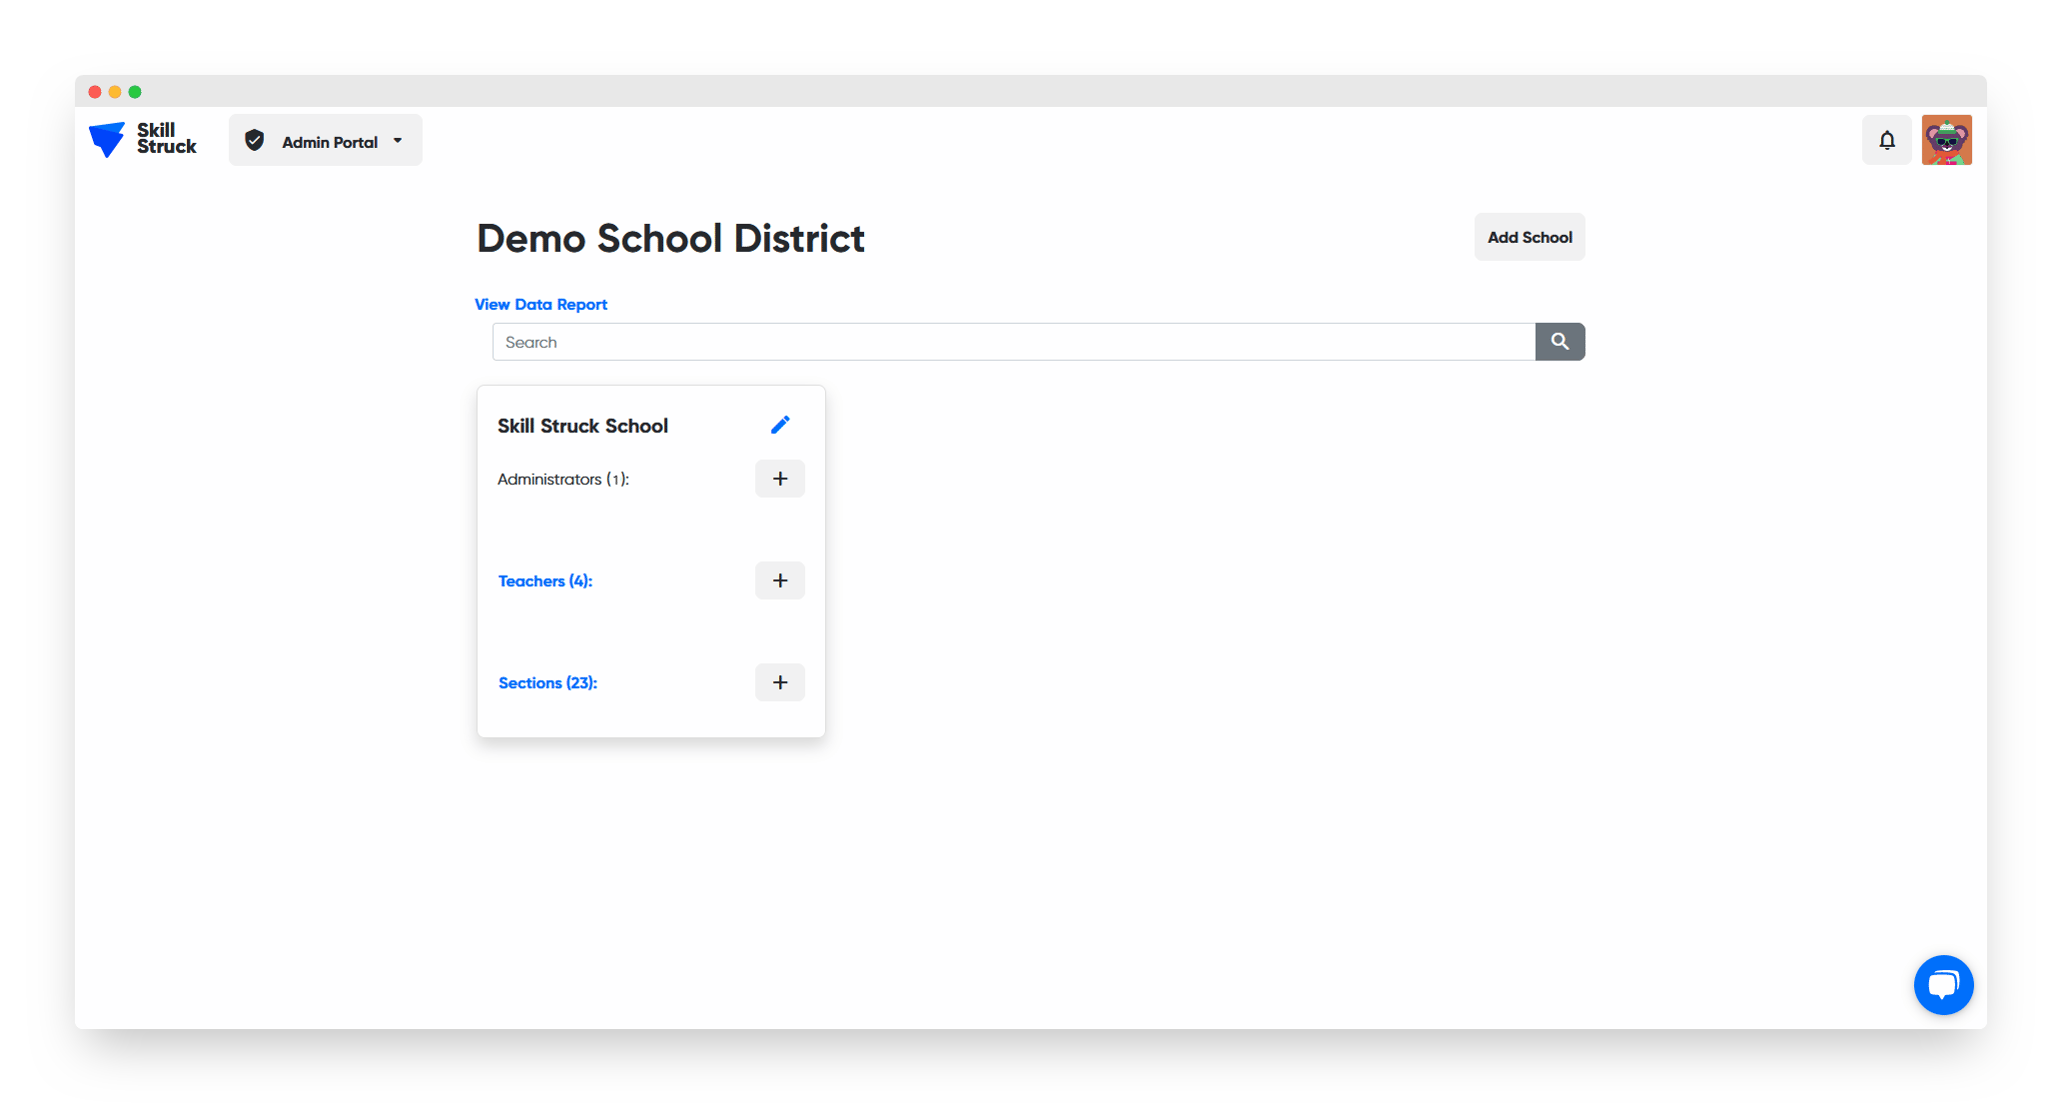Edit Skill Struck School with pencil icon
This screenshot has width=2062, height=1104.
[780, 425]
